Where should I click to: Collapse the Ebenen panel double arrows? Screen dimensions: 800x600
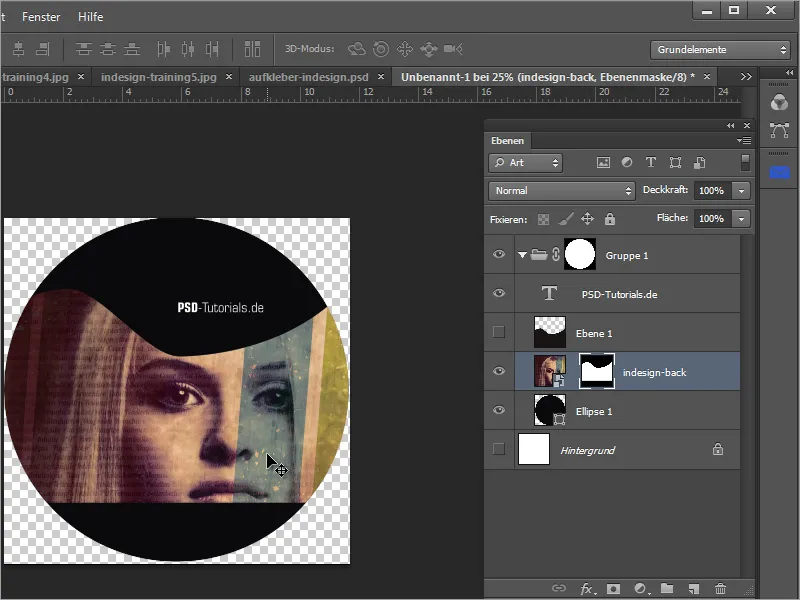pos(731,126)
